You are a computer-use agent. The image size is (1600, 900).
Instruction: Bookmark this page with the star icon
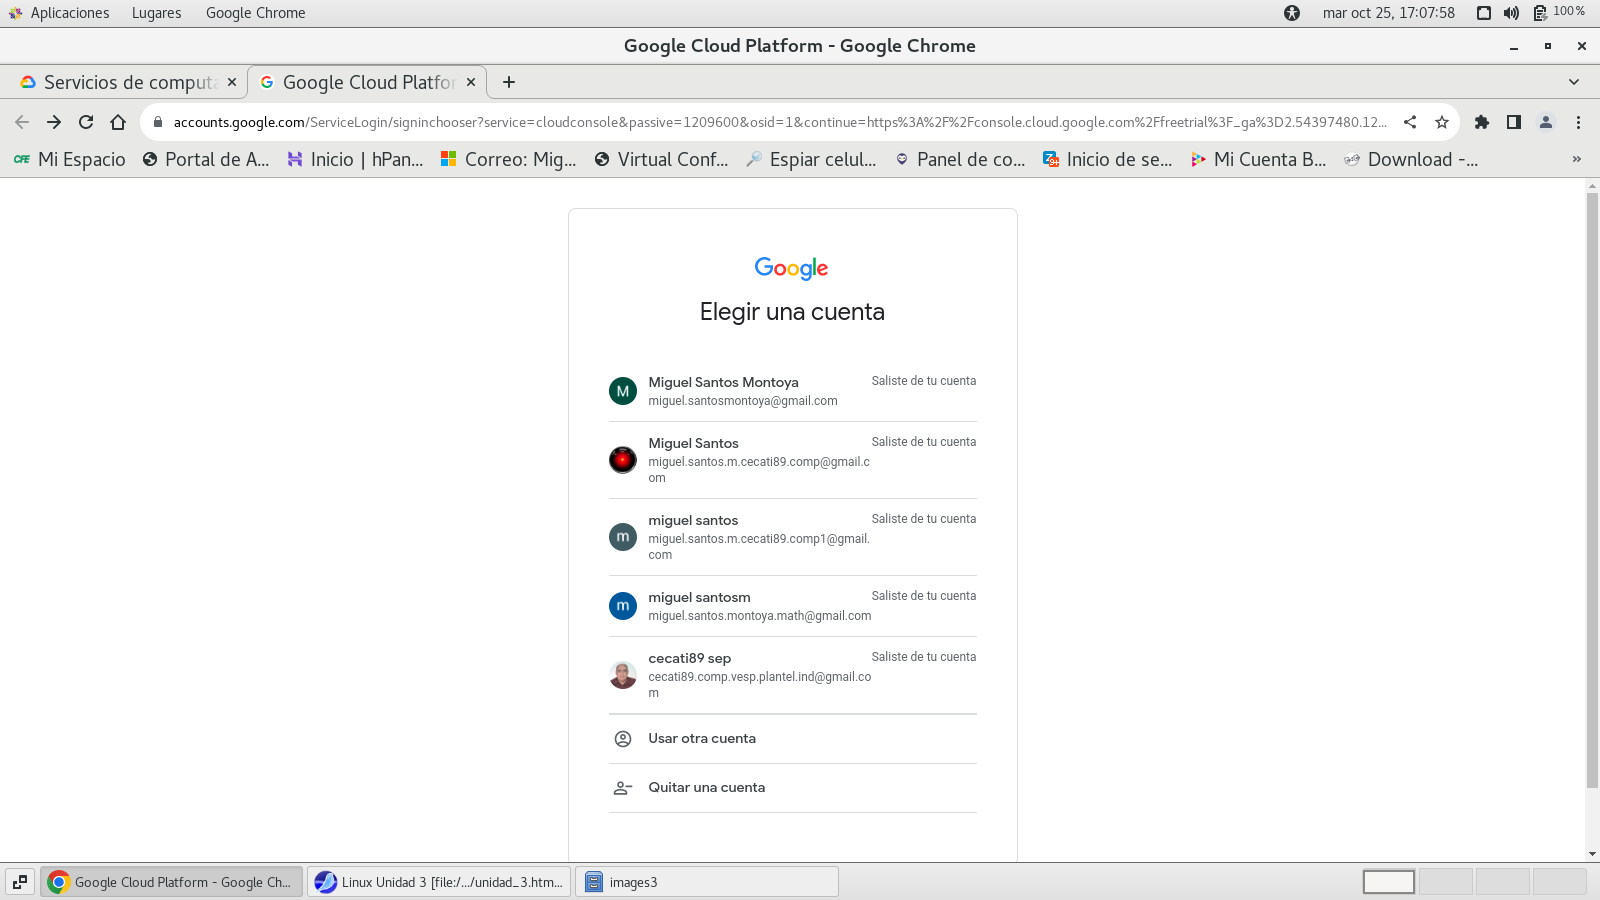click(1441, 122)
